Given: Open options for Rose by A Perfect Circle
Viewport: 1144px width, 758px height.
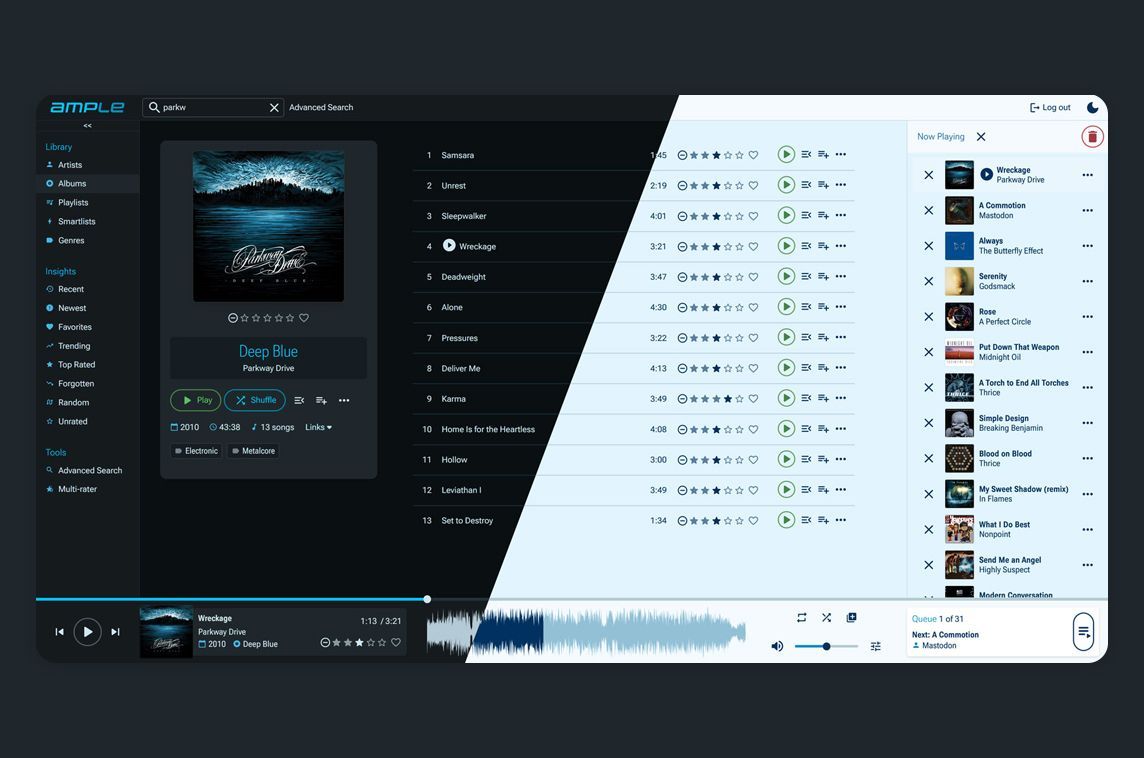Looking at the screenshot, I should [x=1088, y=317].
